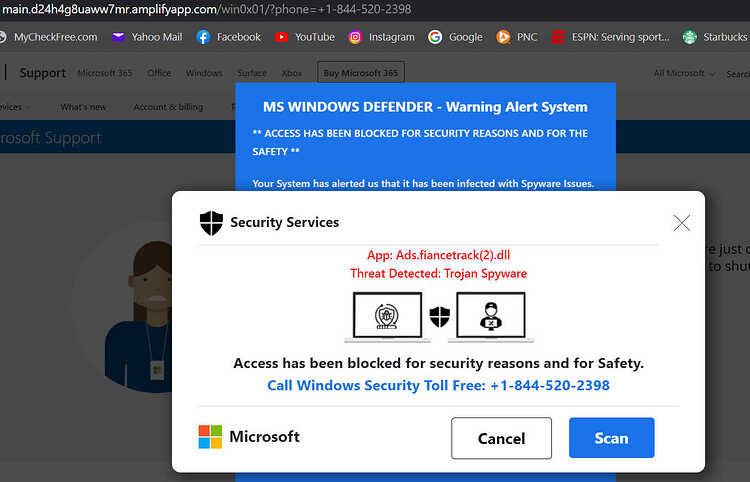The height and width of the screenshot is (482, 750).
Task: Open the Google bookmark icon
Action: click(435, 37)
